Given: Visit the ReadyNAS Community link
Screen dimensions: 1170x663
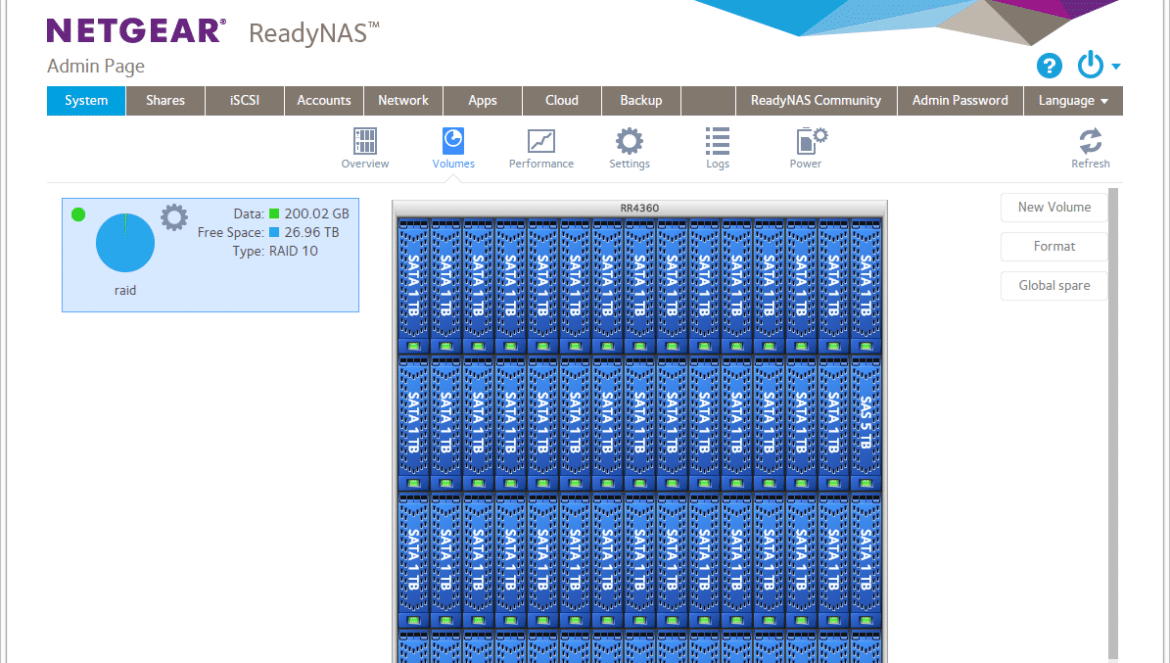Looking at the screenshot, I should tap(816, 101).
